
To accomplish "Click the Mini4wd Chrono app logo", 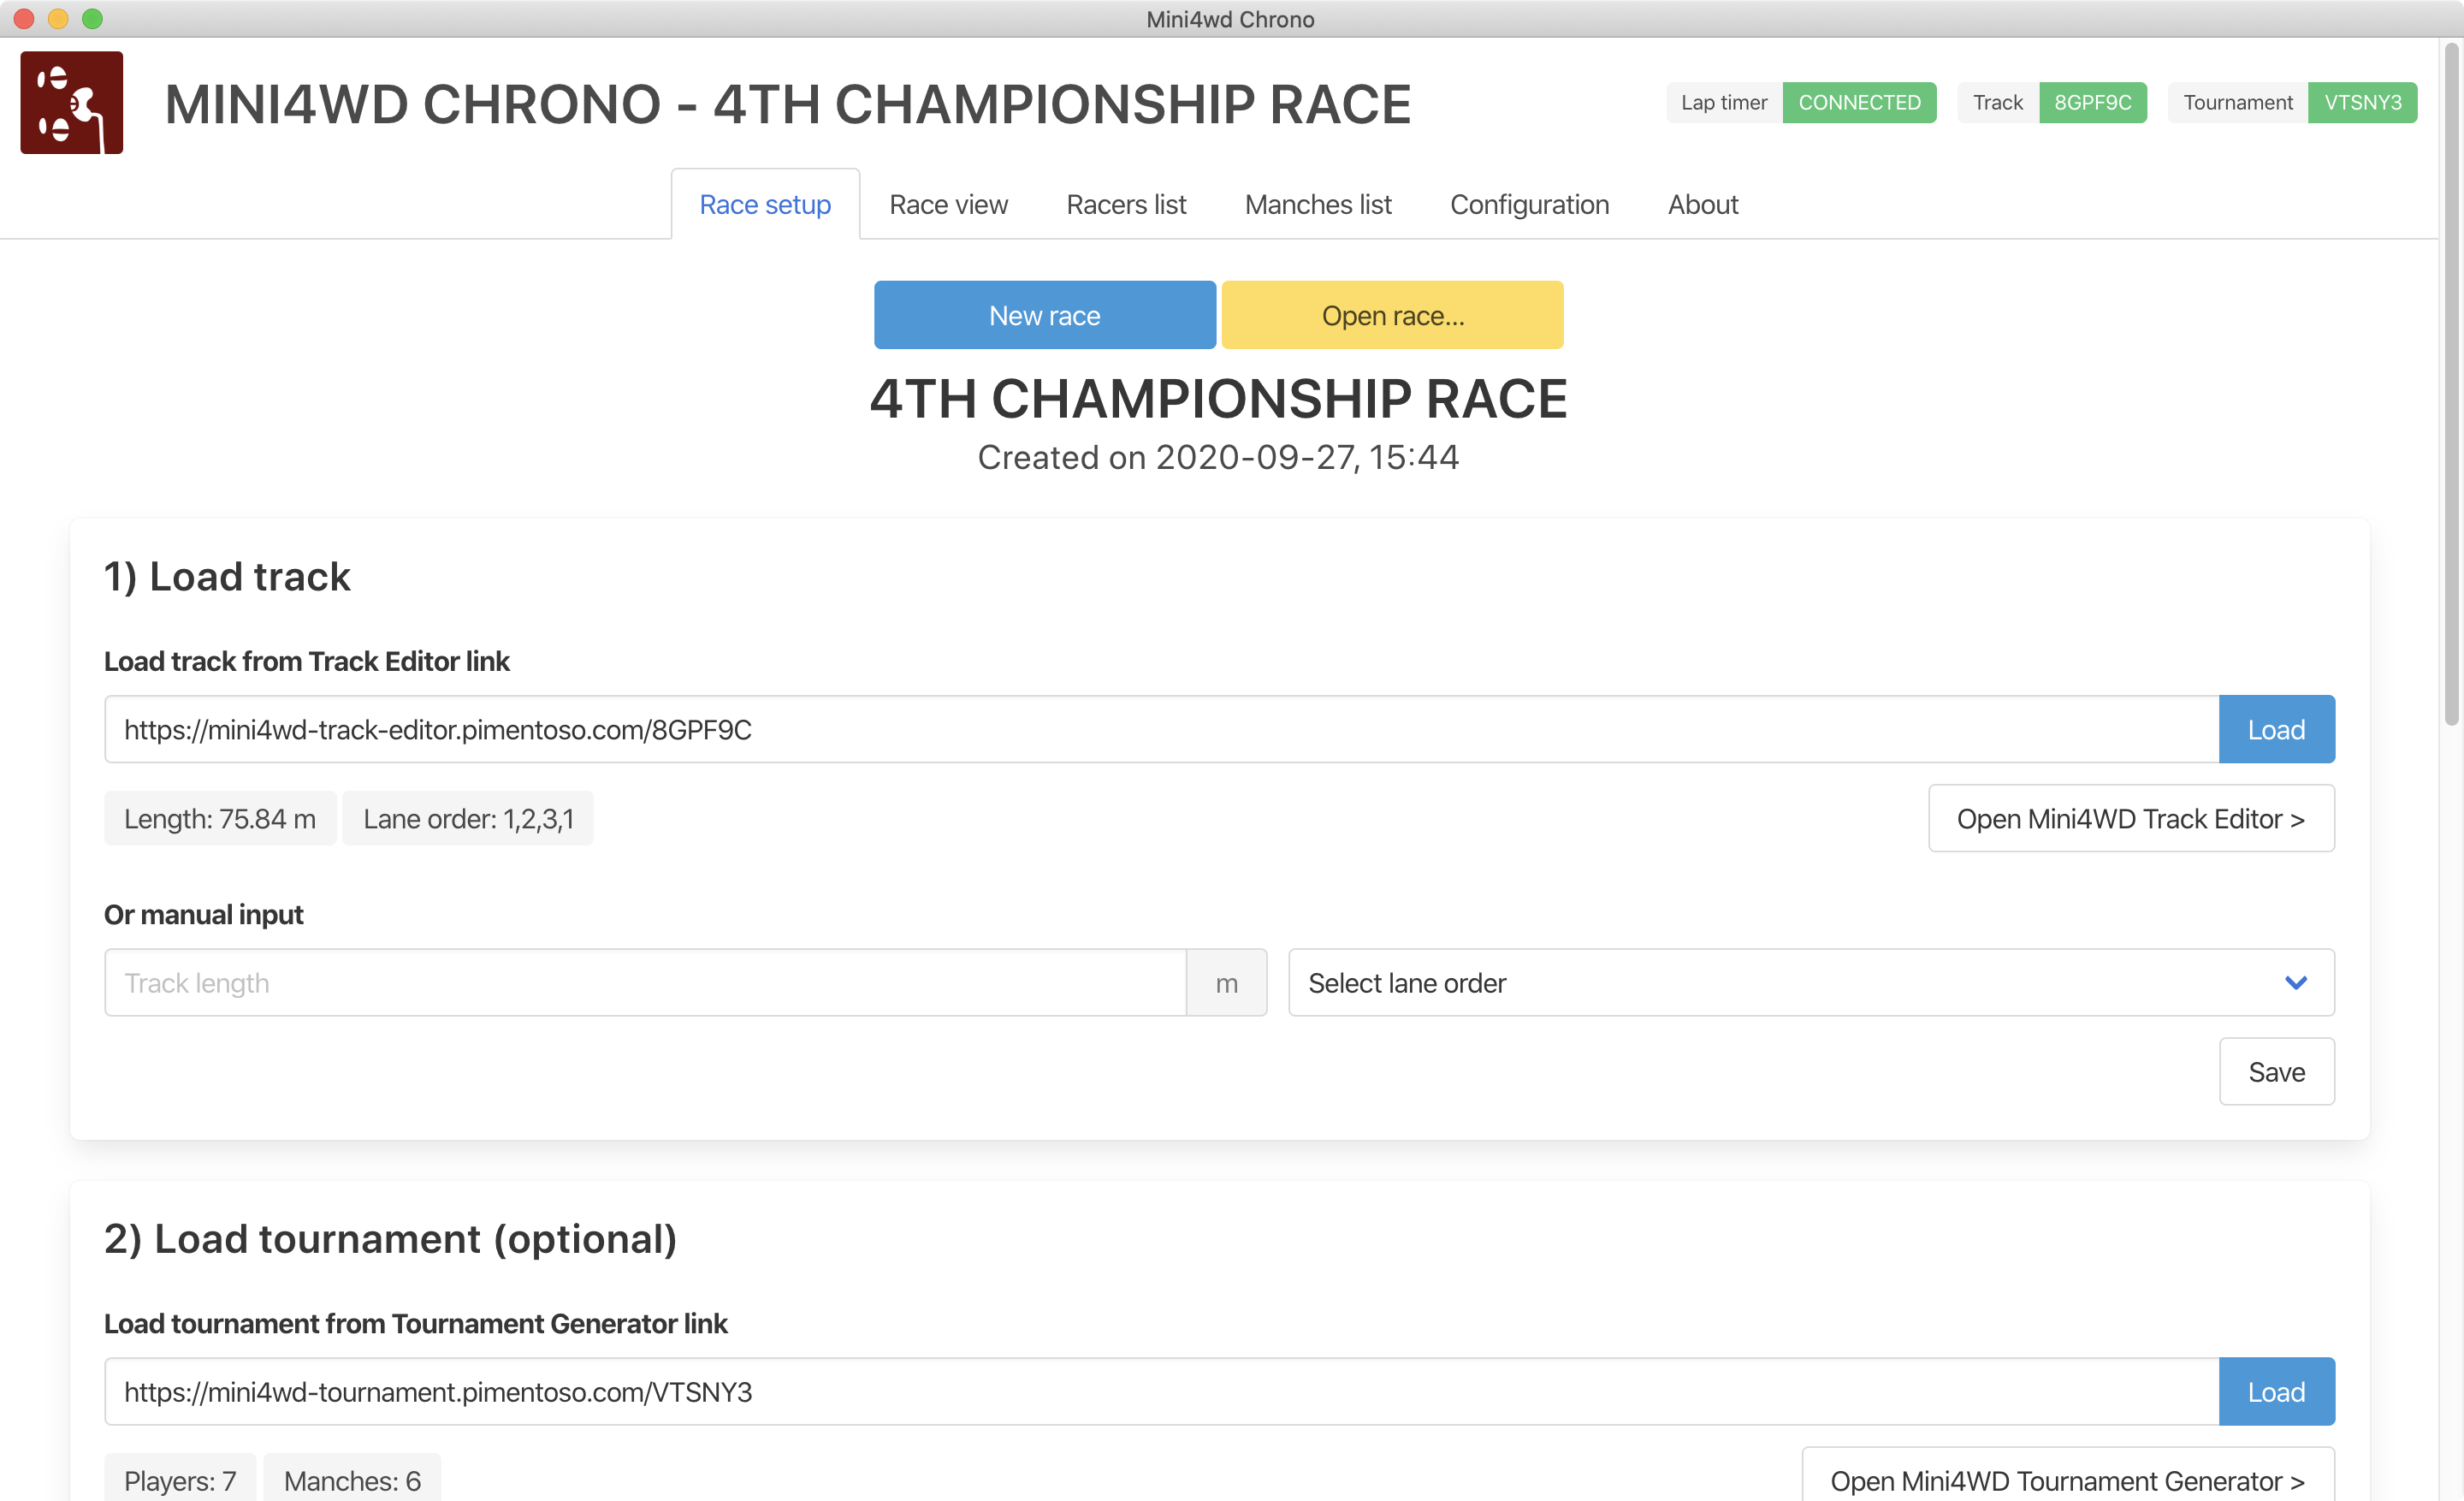I will tap(71, 103).
